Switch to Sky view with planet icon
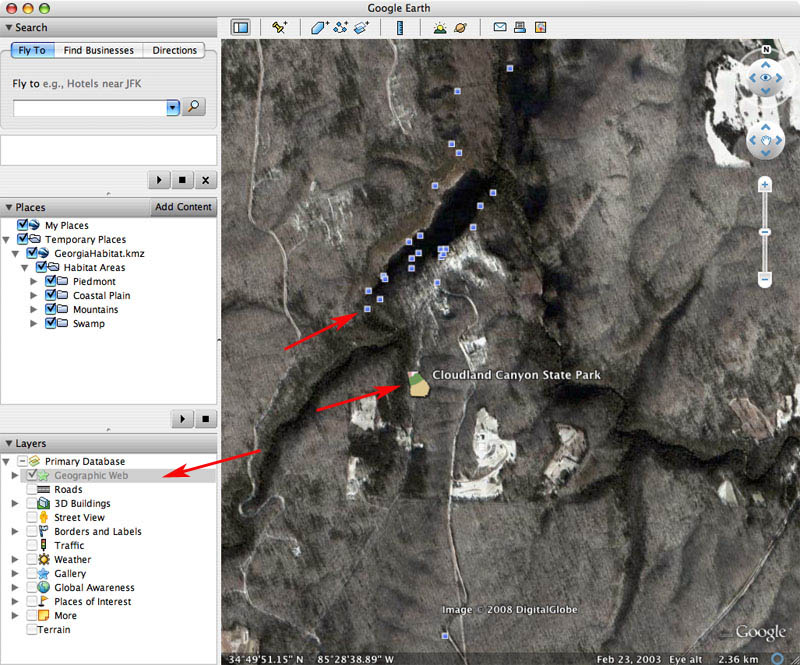This screenshot has width=800, height=665. (x=460, y=28)
